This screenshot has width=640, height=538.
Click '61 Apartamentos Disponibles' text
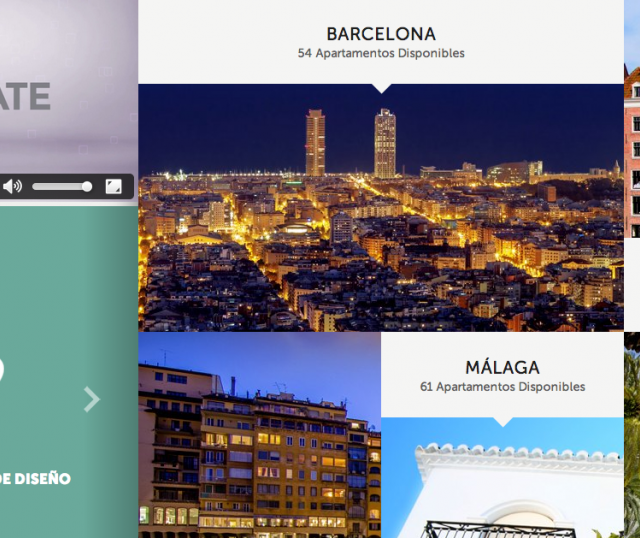click(502, 387)
